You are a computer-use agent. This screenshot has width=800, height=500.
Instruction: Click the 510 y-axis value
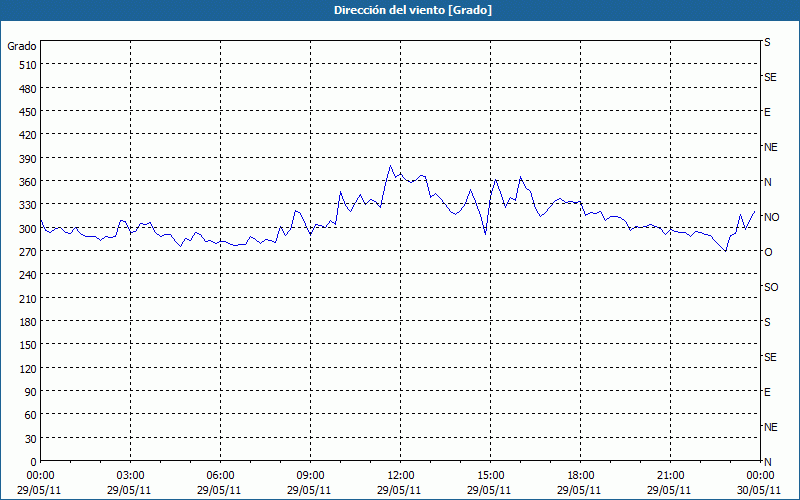click(29, 65)
